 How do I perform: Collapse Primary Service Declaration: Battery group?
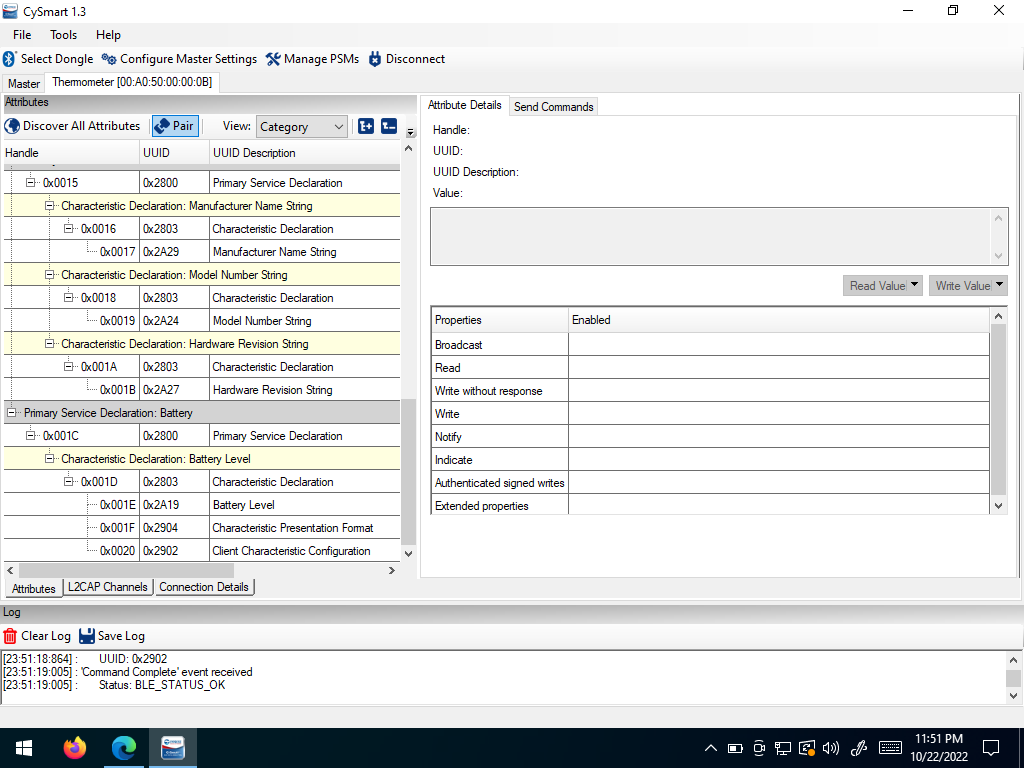coord(11,413)
